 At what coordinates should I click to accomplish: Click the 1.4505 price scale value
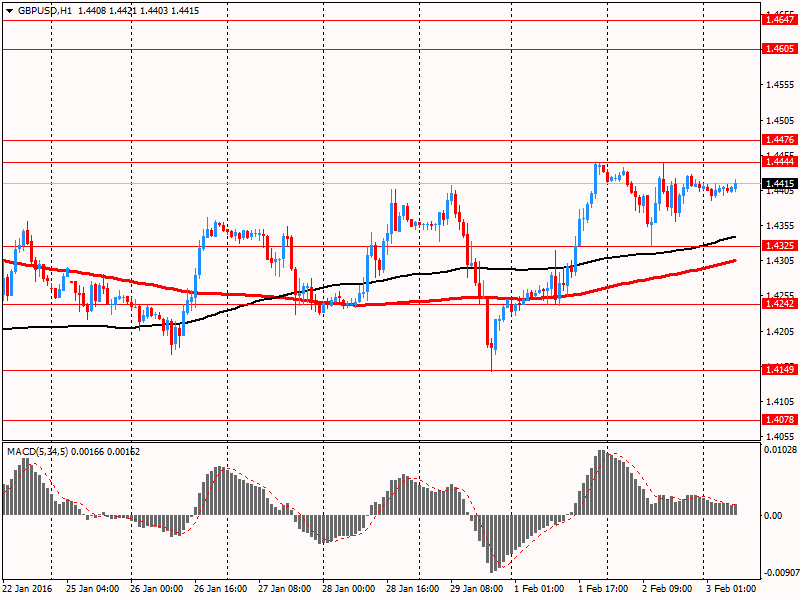tap(781, 121)
